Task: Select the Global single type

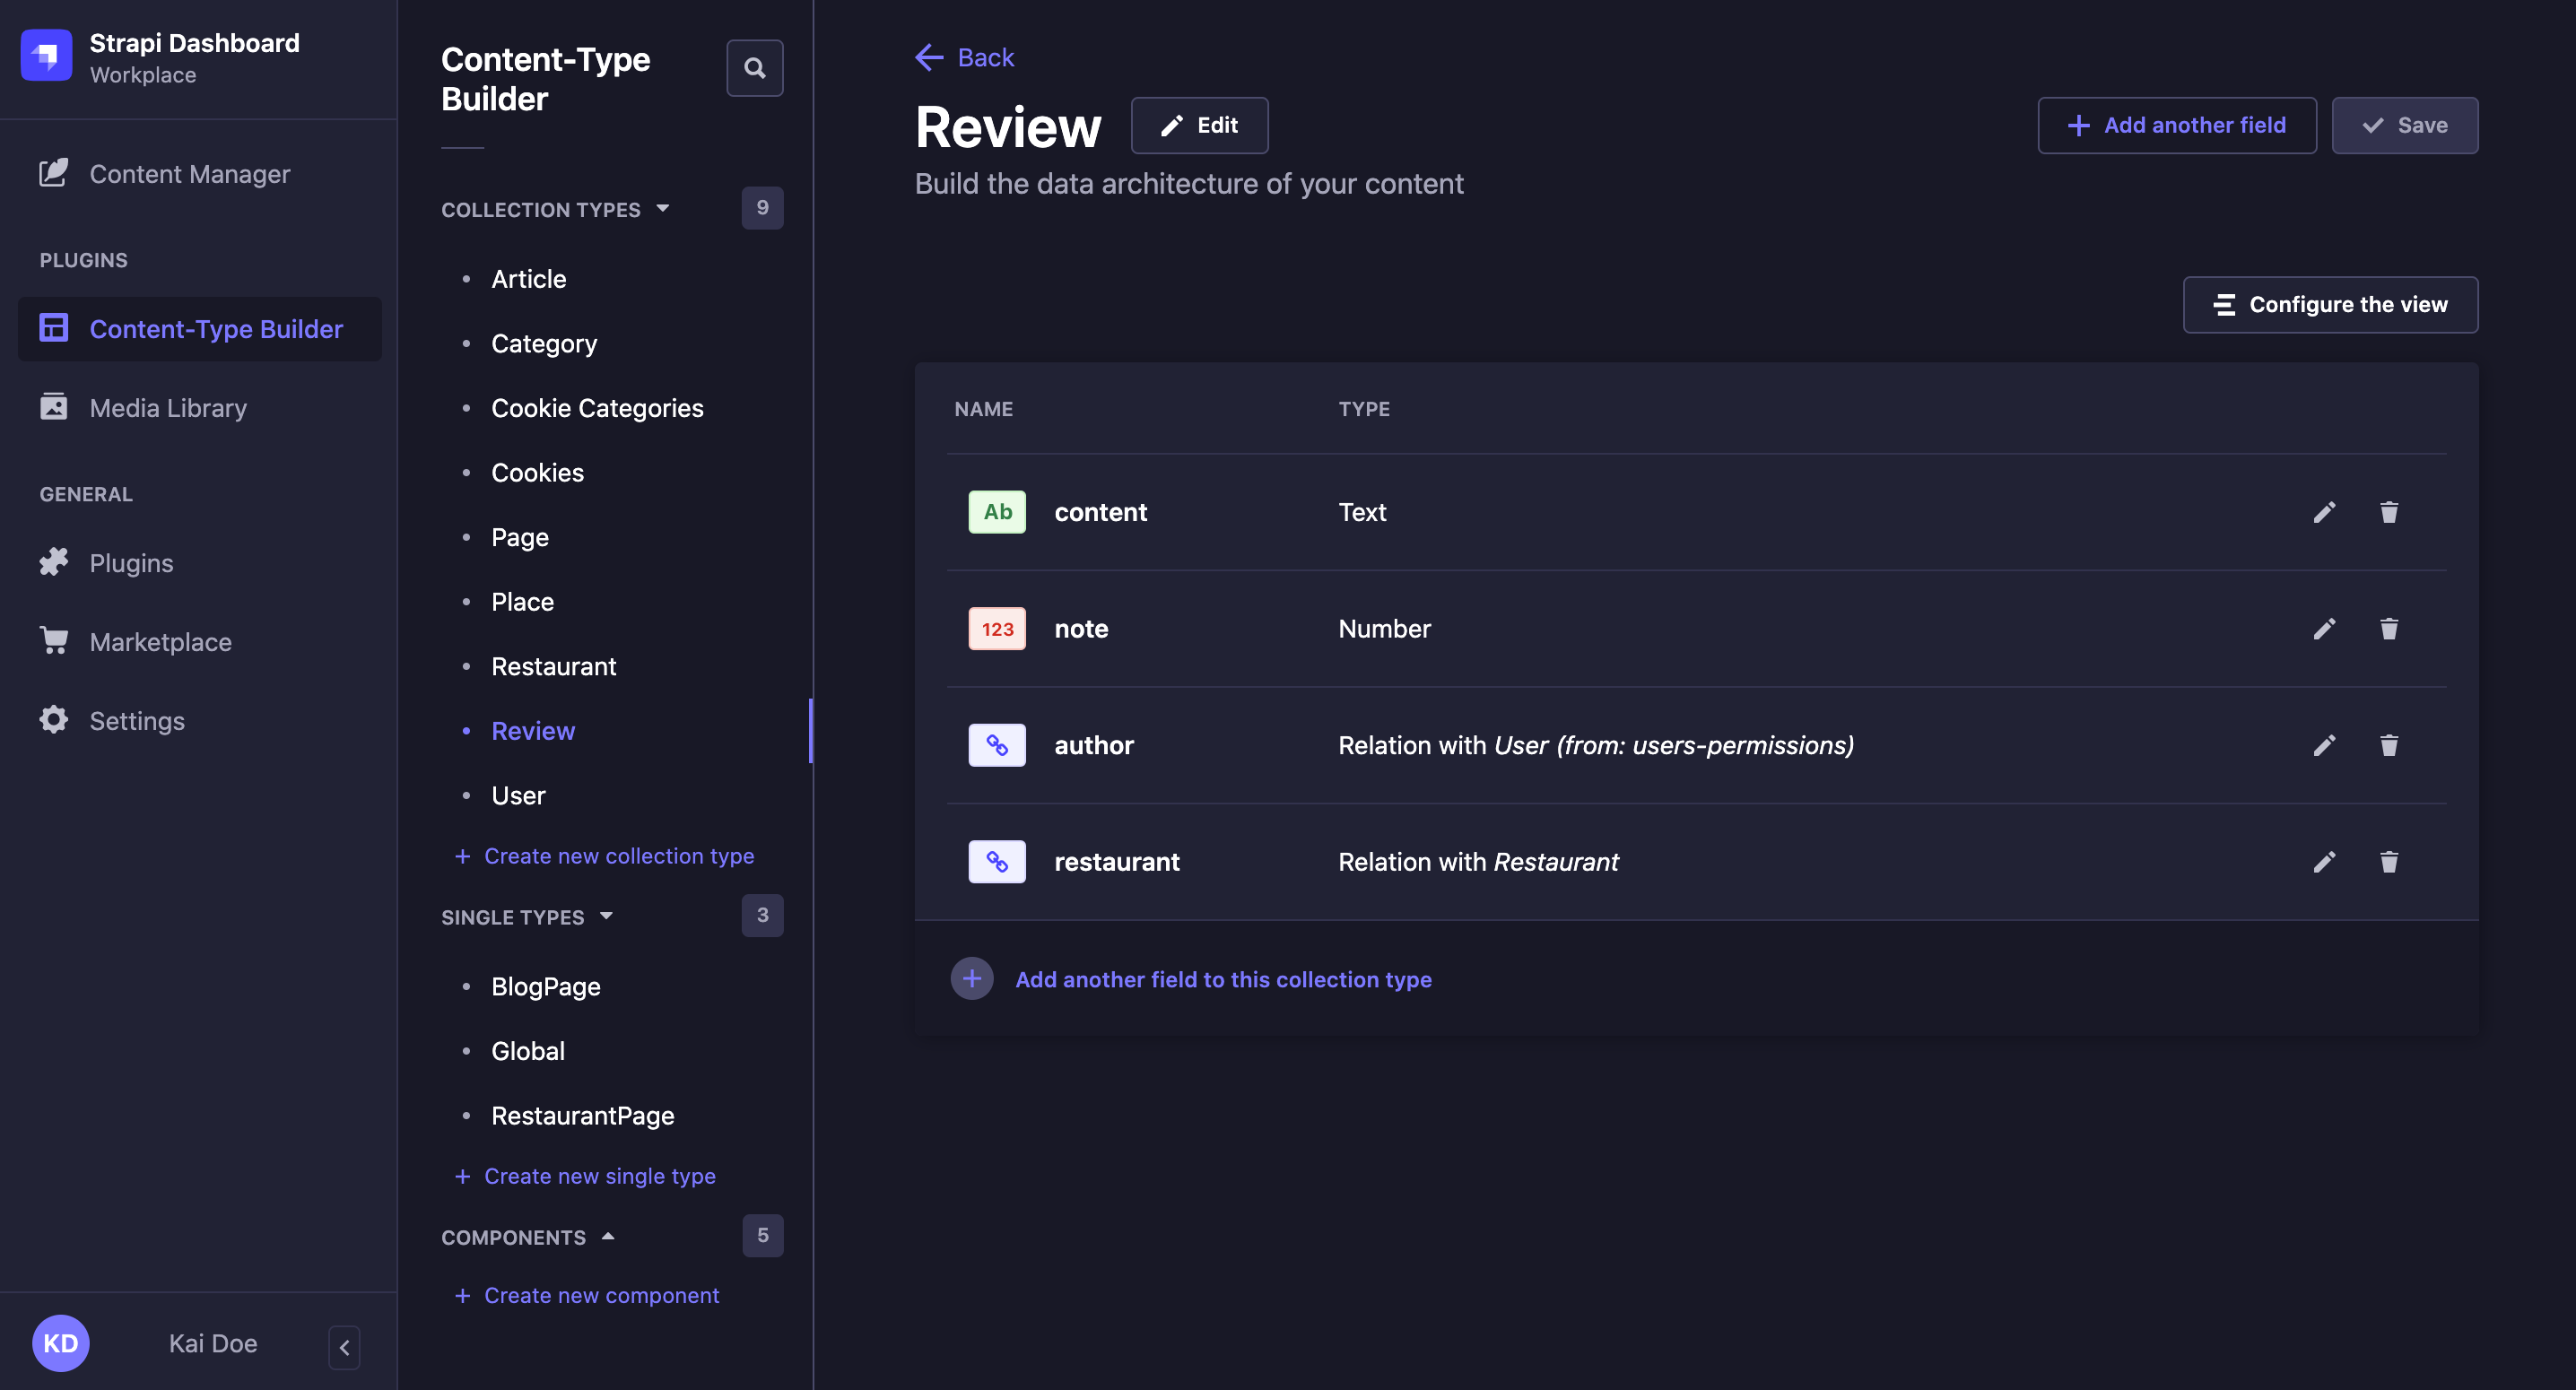Action: coord(528,1050)
